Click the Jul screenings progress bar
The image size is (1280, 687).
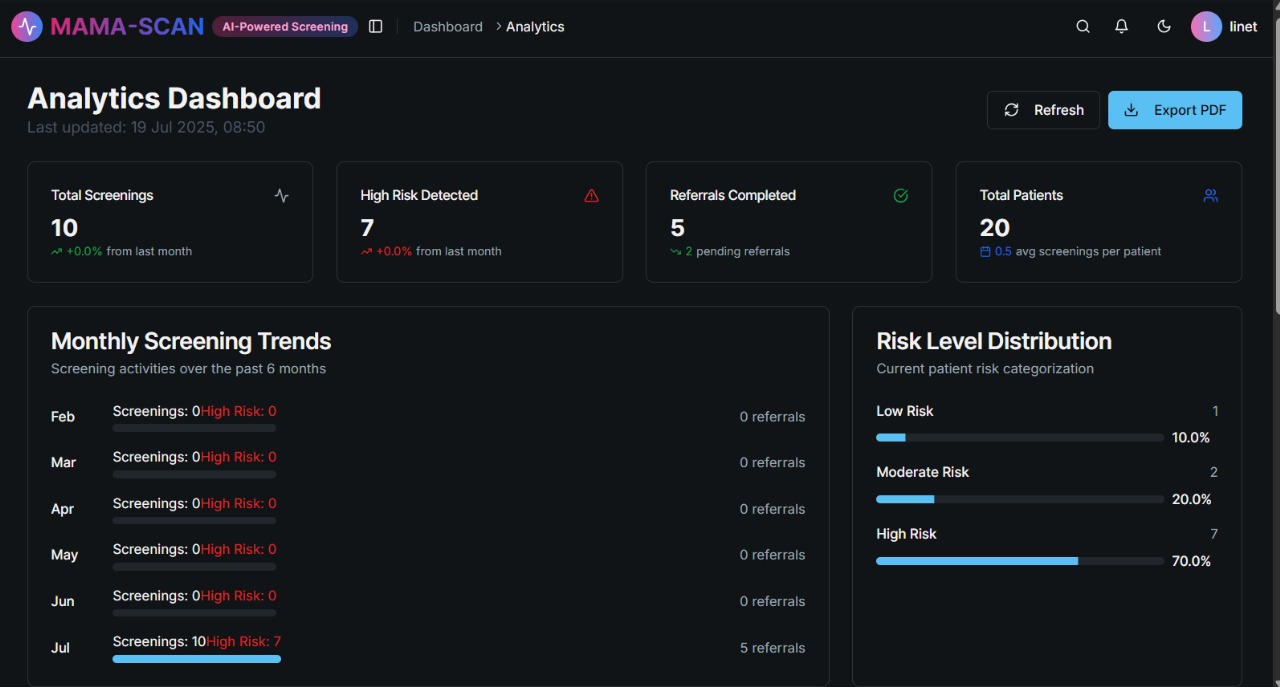(197, 659)
